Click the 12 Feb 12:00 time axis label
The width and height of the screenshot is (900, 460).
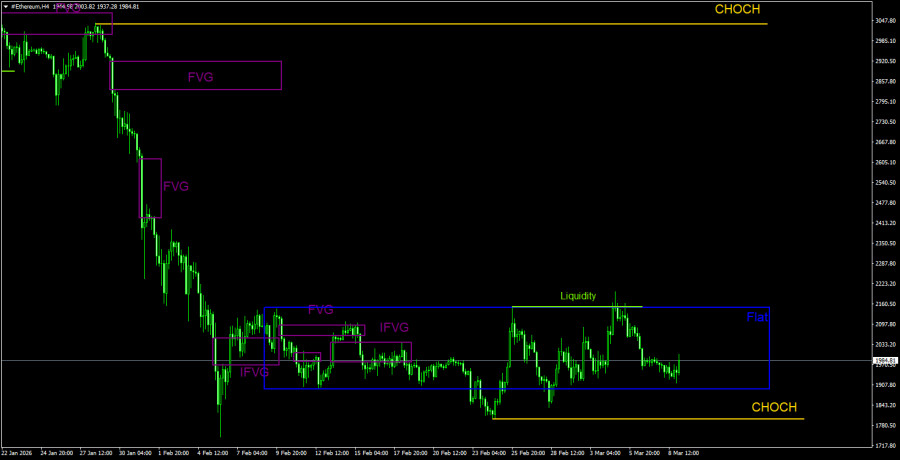(x=331, y=453)
